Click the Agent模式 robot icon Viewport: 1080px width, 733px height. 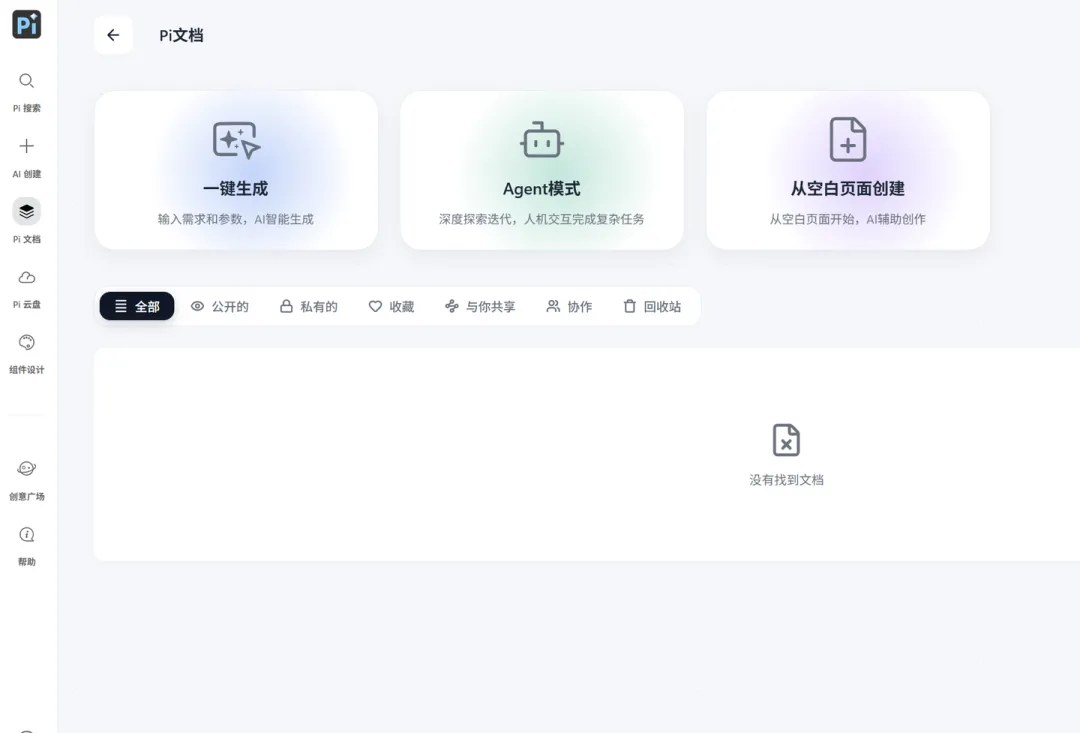(x=542, y=140)
